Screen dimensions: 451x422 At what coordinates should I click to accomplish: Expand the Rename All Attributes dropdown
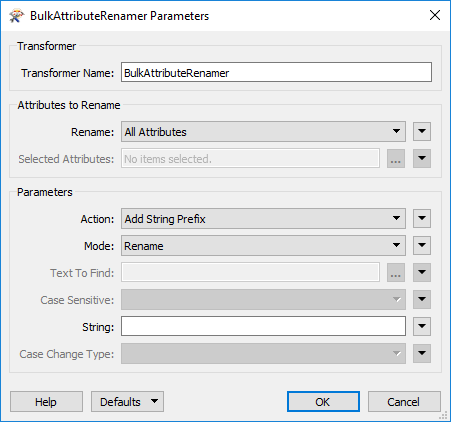pyautogui.click(x=263, y=132)
